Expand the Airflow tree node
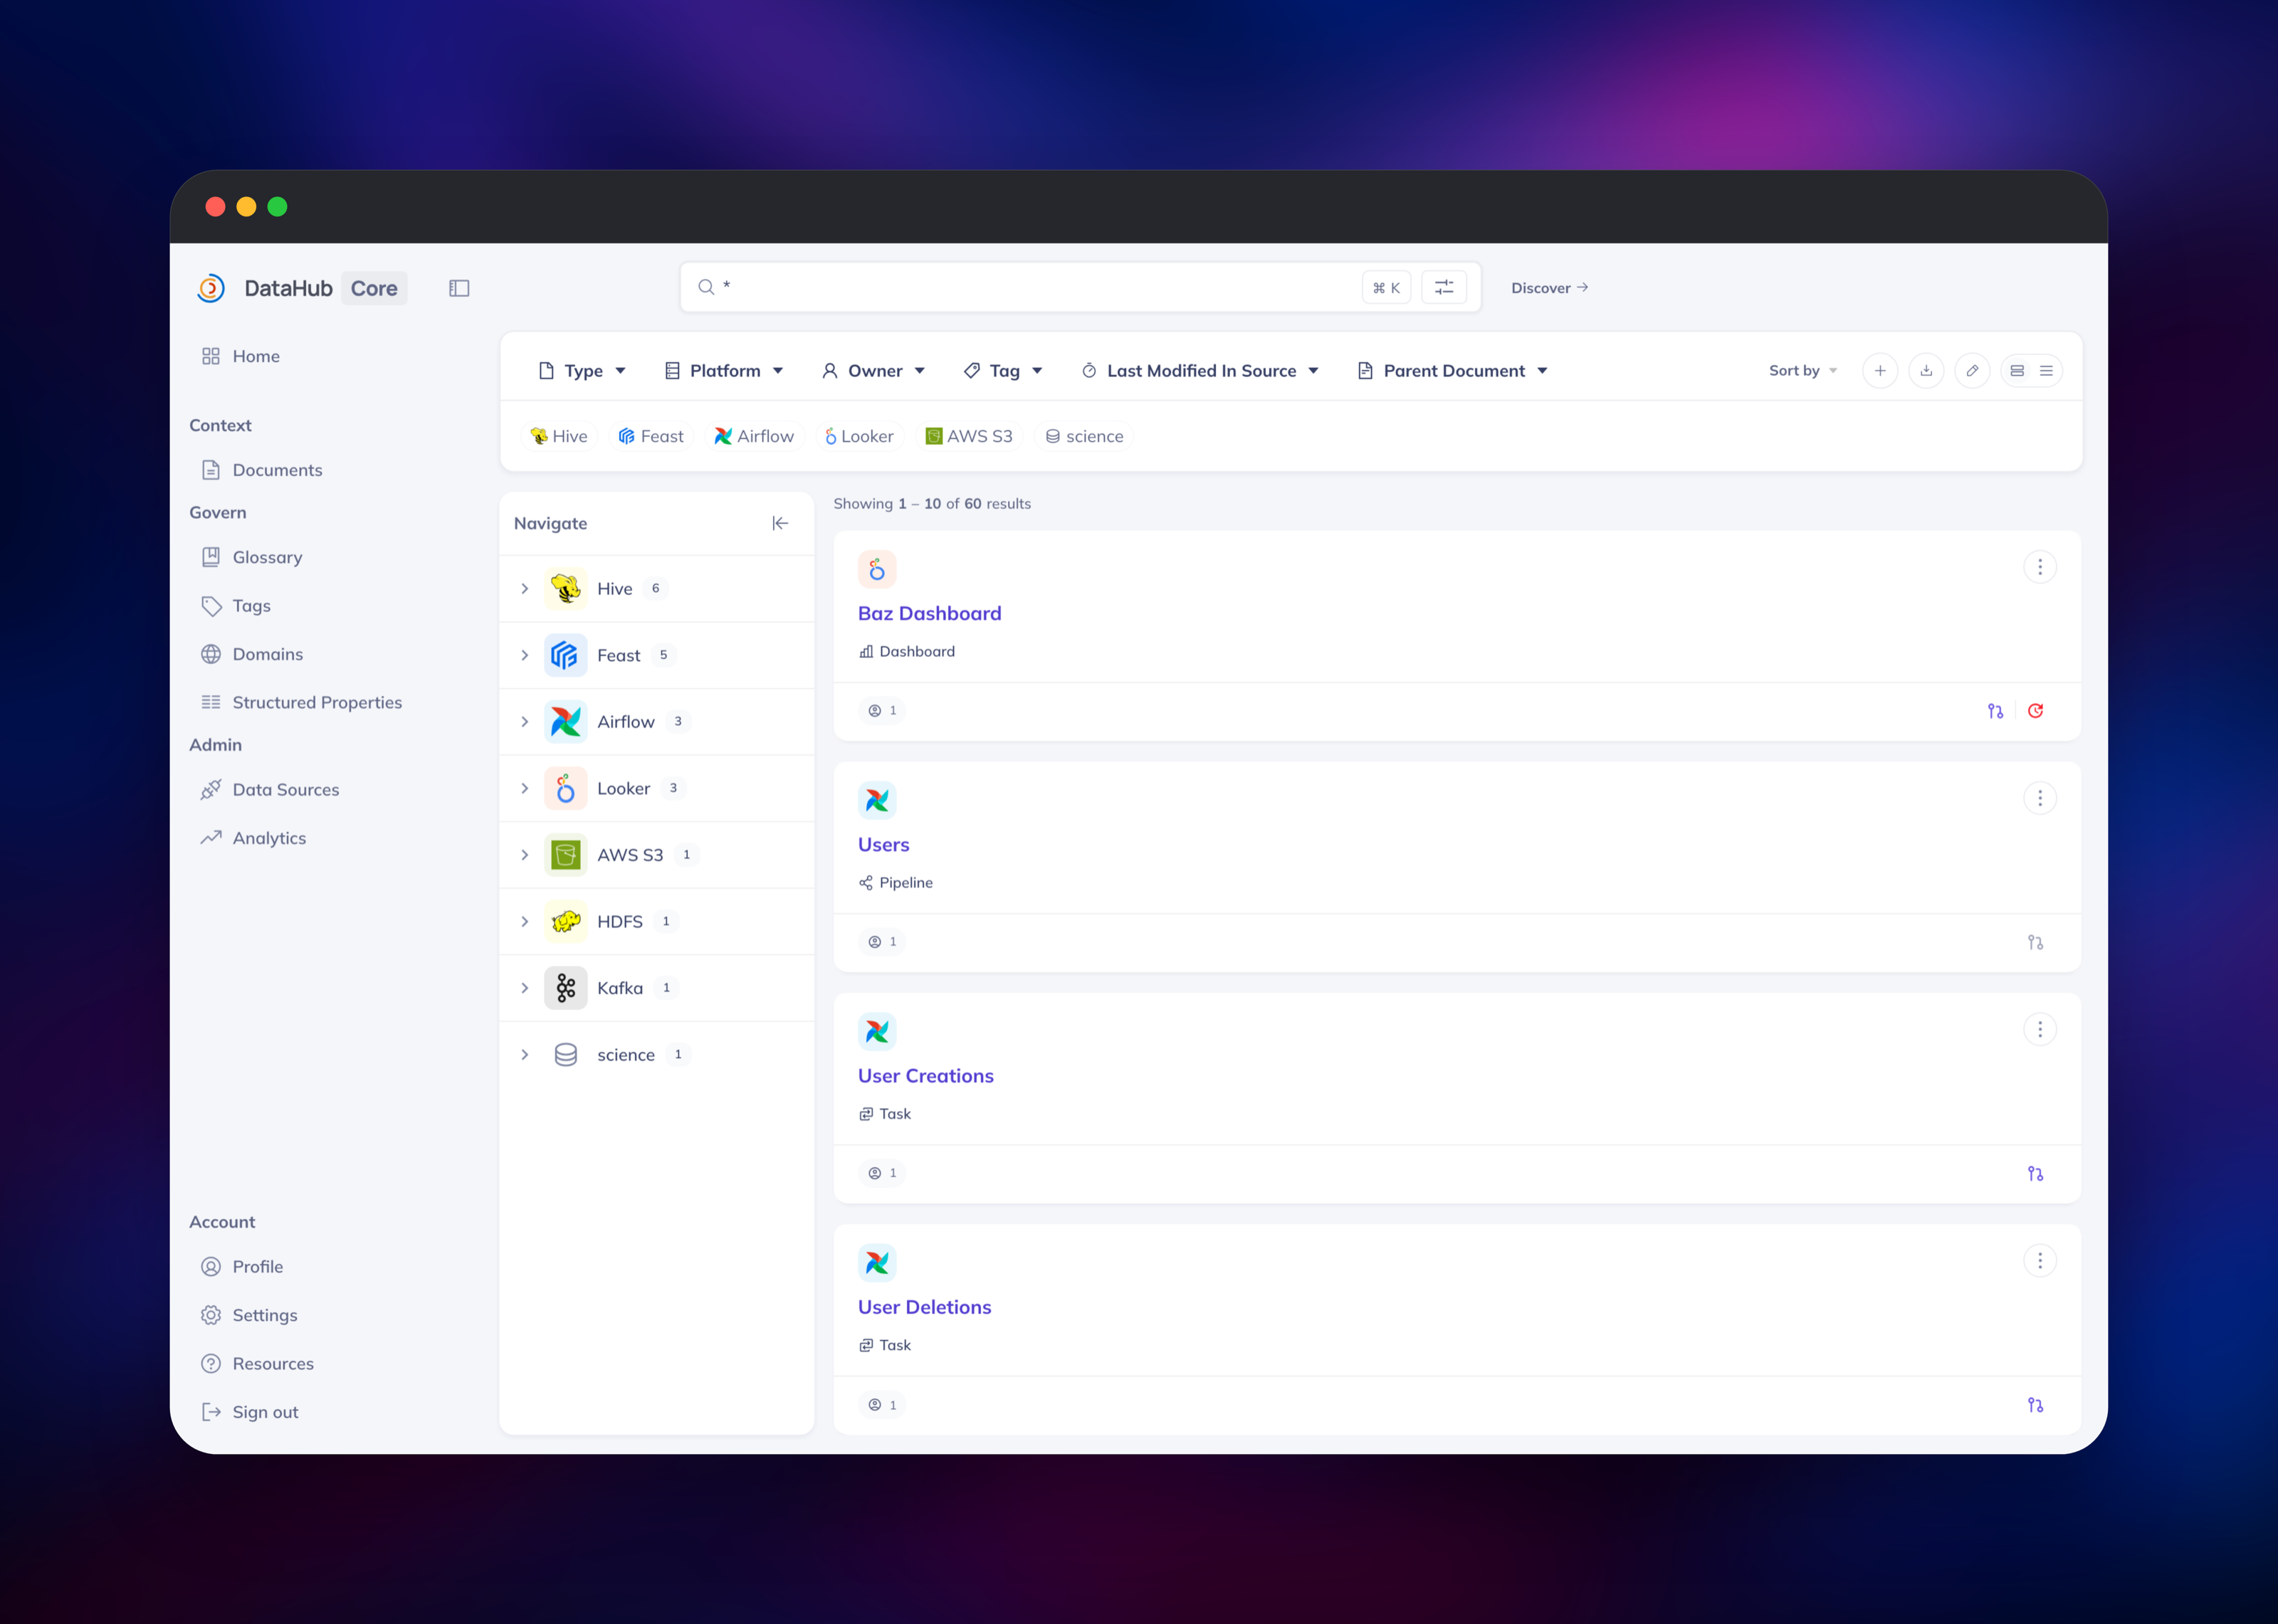This screenshot has height=1624, width=2278. (x=525, y=722)
